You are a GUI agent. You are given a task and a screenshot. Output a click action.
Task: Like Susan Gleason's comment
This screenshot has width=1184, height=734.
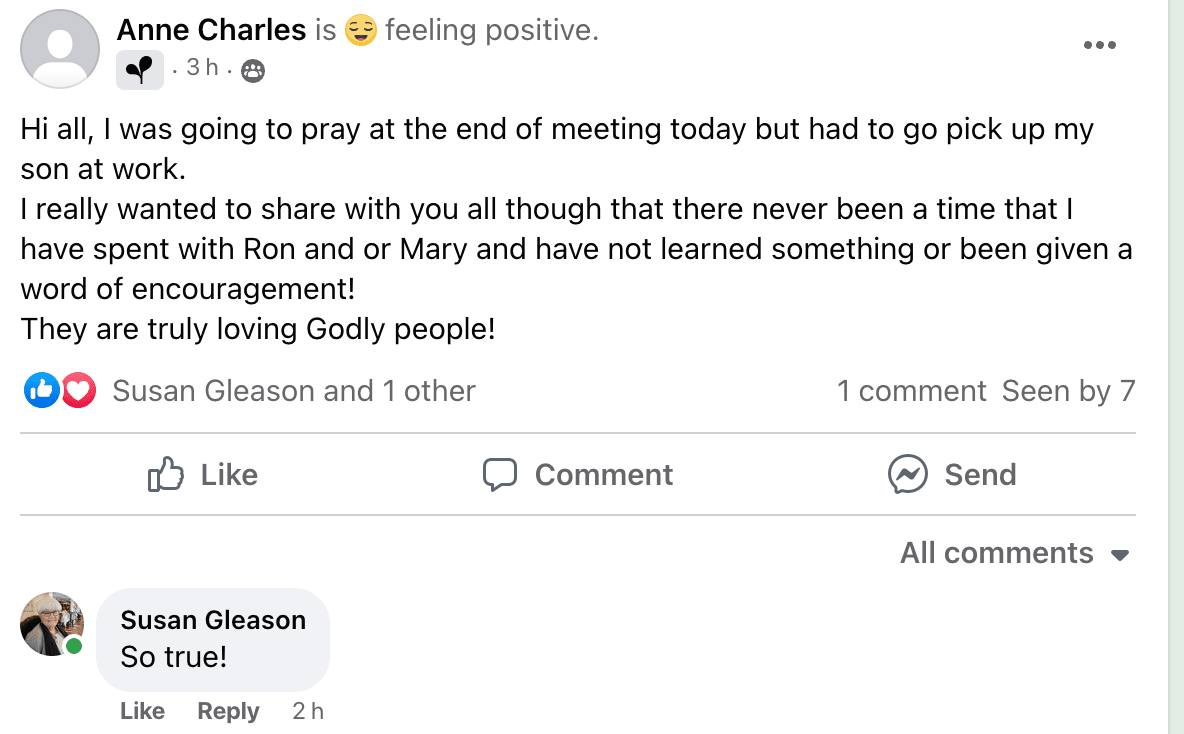coord(142,711)
